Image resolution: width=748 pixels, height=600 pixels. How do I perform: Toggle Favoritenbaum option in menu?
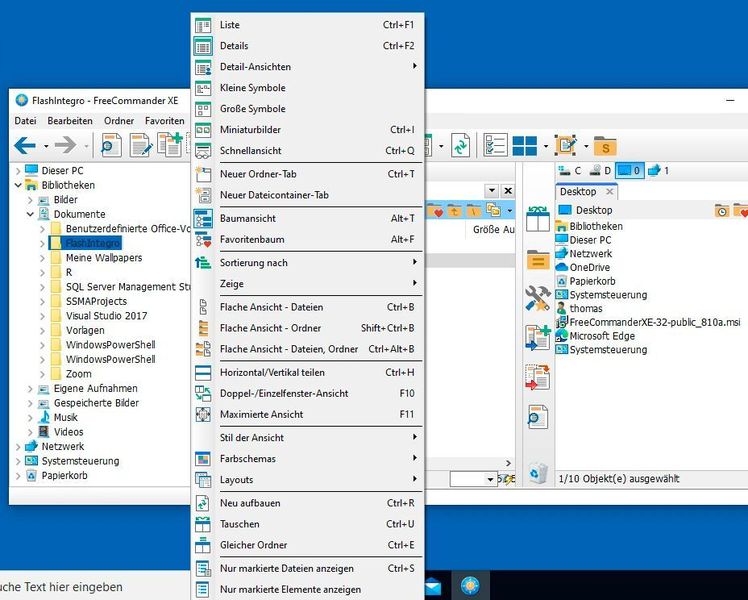click(x=308, y=239)
